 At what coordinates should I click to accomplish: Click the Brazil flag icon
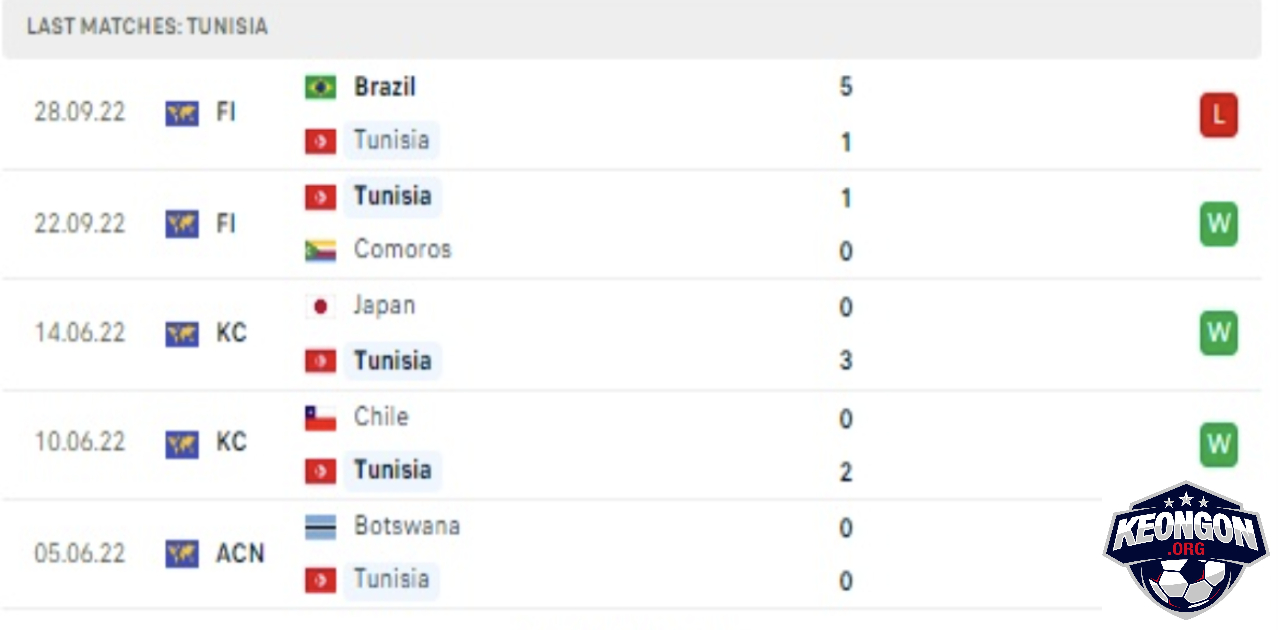pos(320,87)
